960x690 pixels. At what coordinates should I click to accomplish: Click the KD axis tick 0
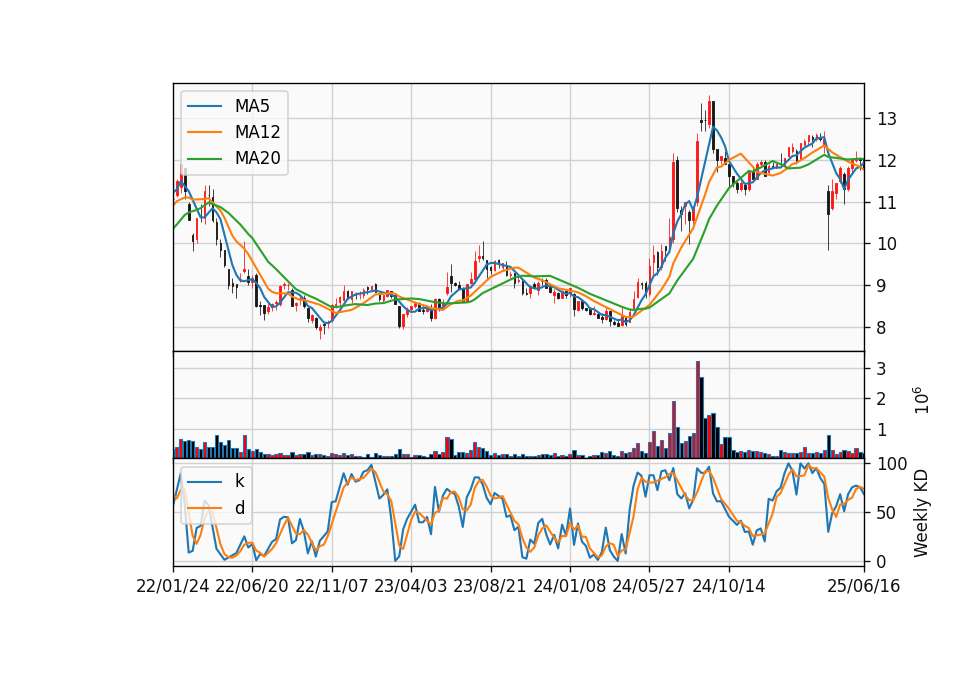tap(882, 562)
